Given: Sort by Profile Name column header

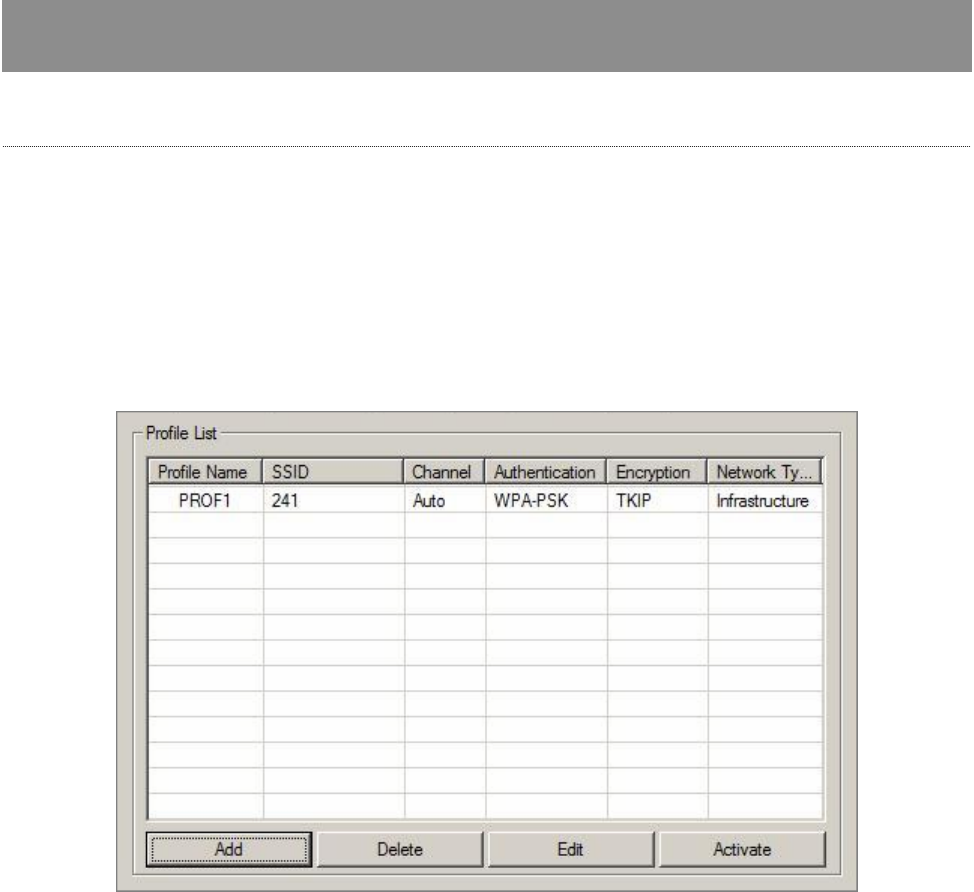Looking at the screenshot, I should pyautogui.click(x=205, y=472).
